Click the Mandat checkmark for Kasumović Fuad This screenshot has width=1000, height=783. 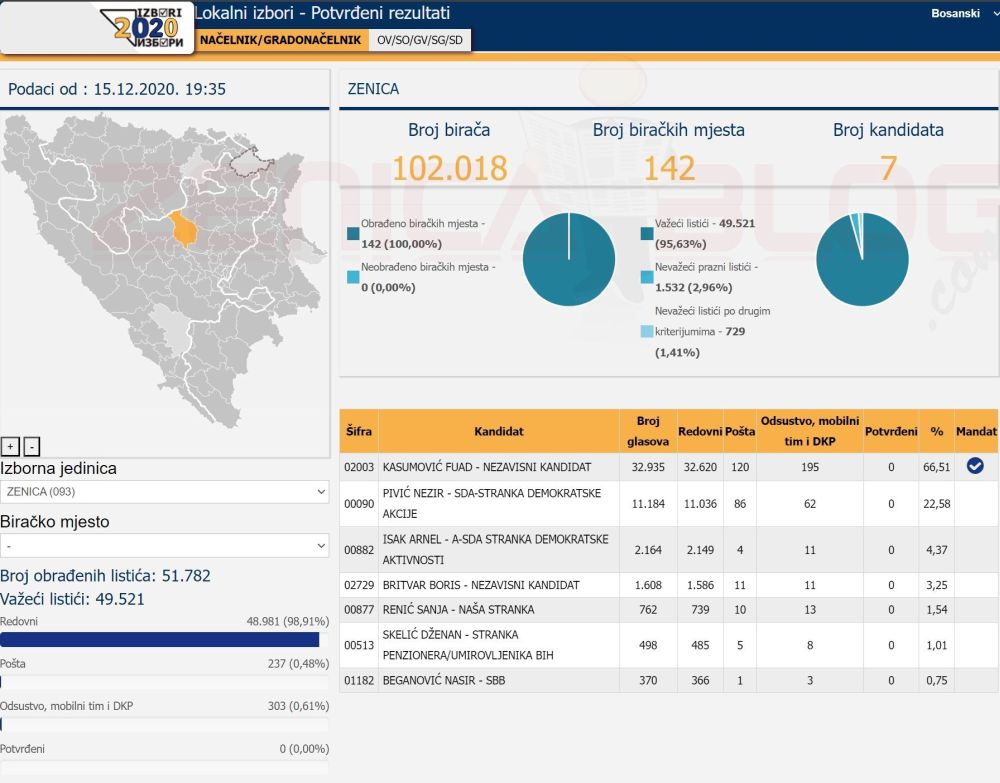[975, 466]
